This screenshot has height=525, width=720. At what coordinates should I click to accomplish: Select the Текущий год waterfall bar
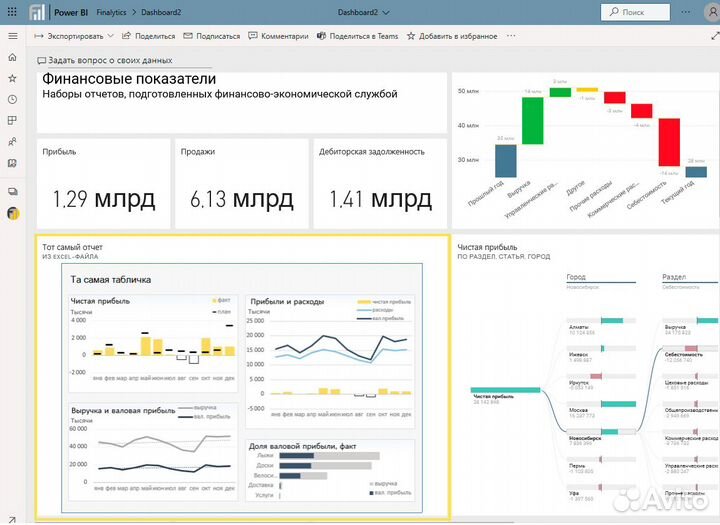(x=696, y=172)
